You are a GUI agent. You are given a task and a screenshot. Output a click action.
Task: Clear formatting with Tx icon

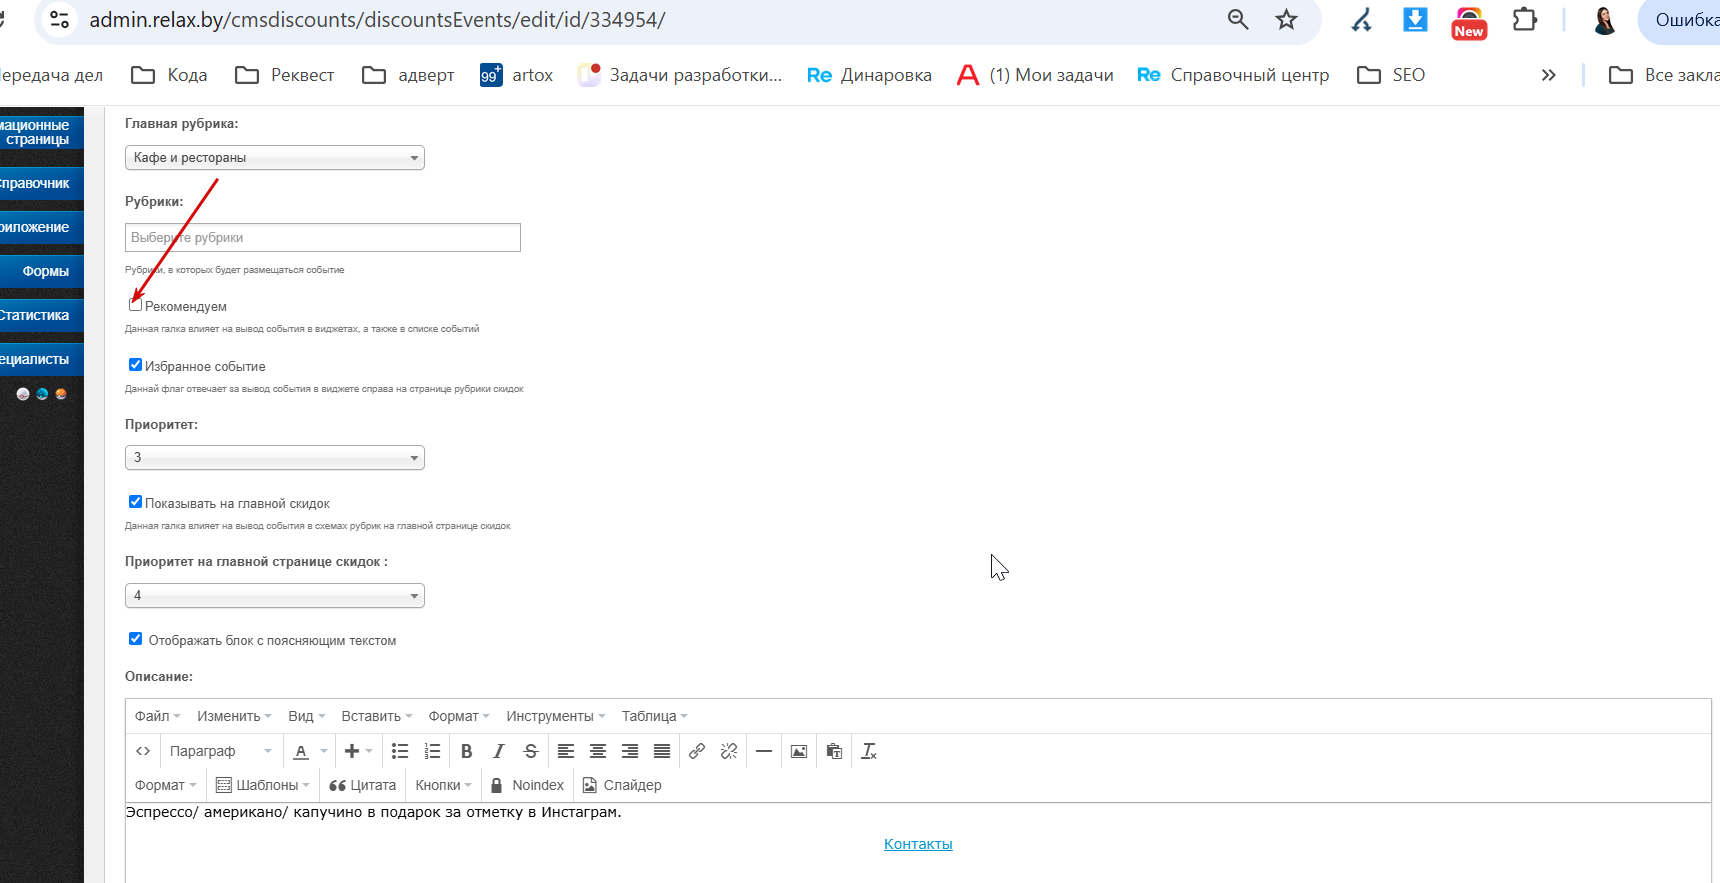coord(869,751)
